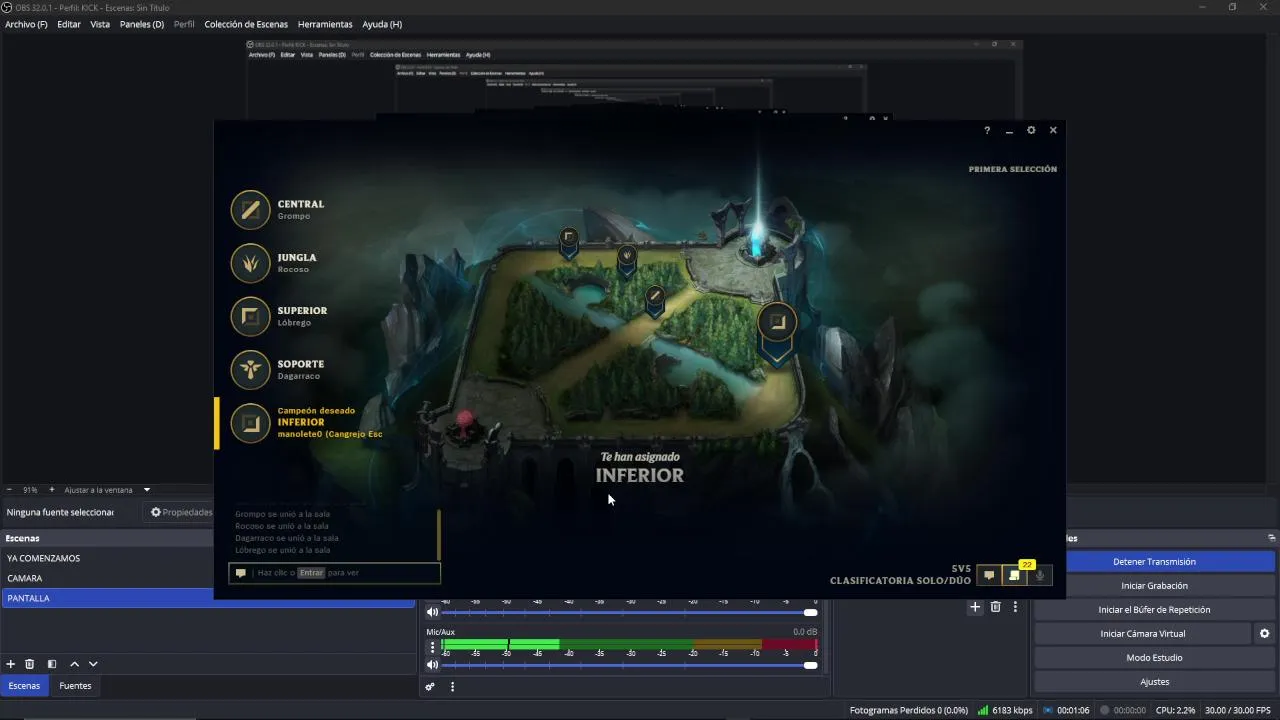Switch to the Escenas tab
Screen dimensions: 1280x720
tap(24, 686)
